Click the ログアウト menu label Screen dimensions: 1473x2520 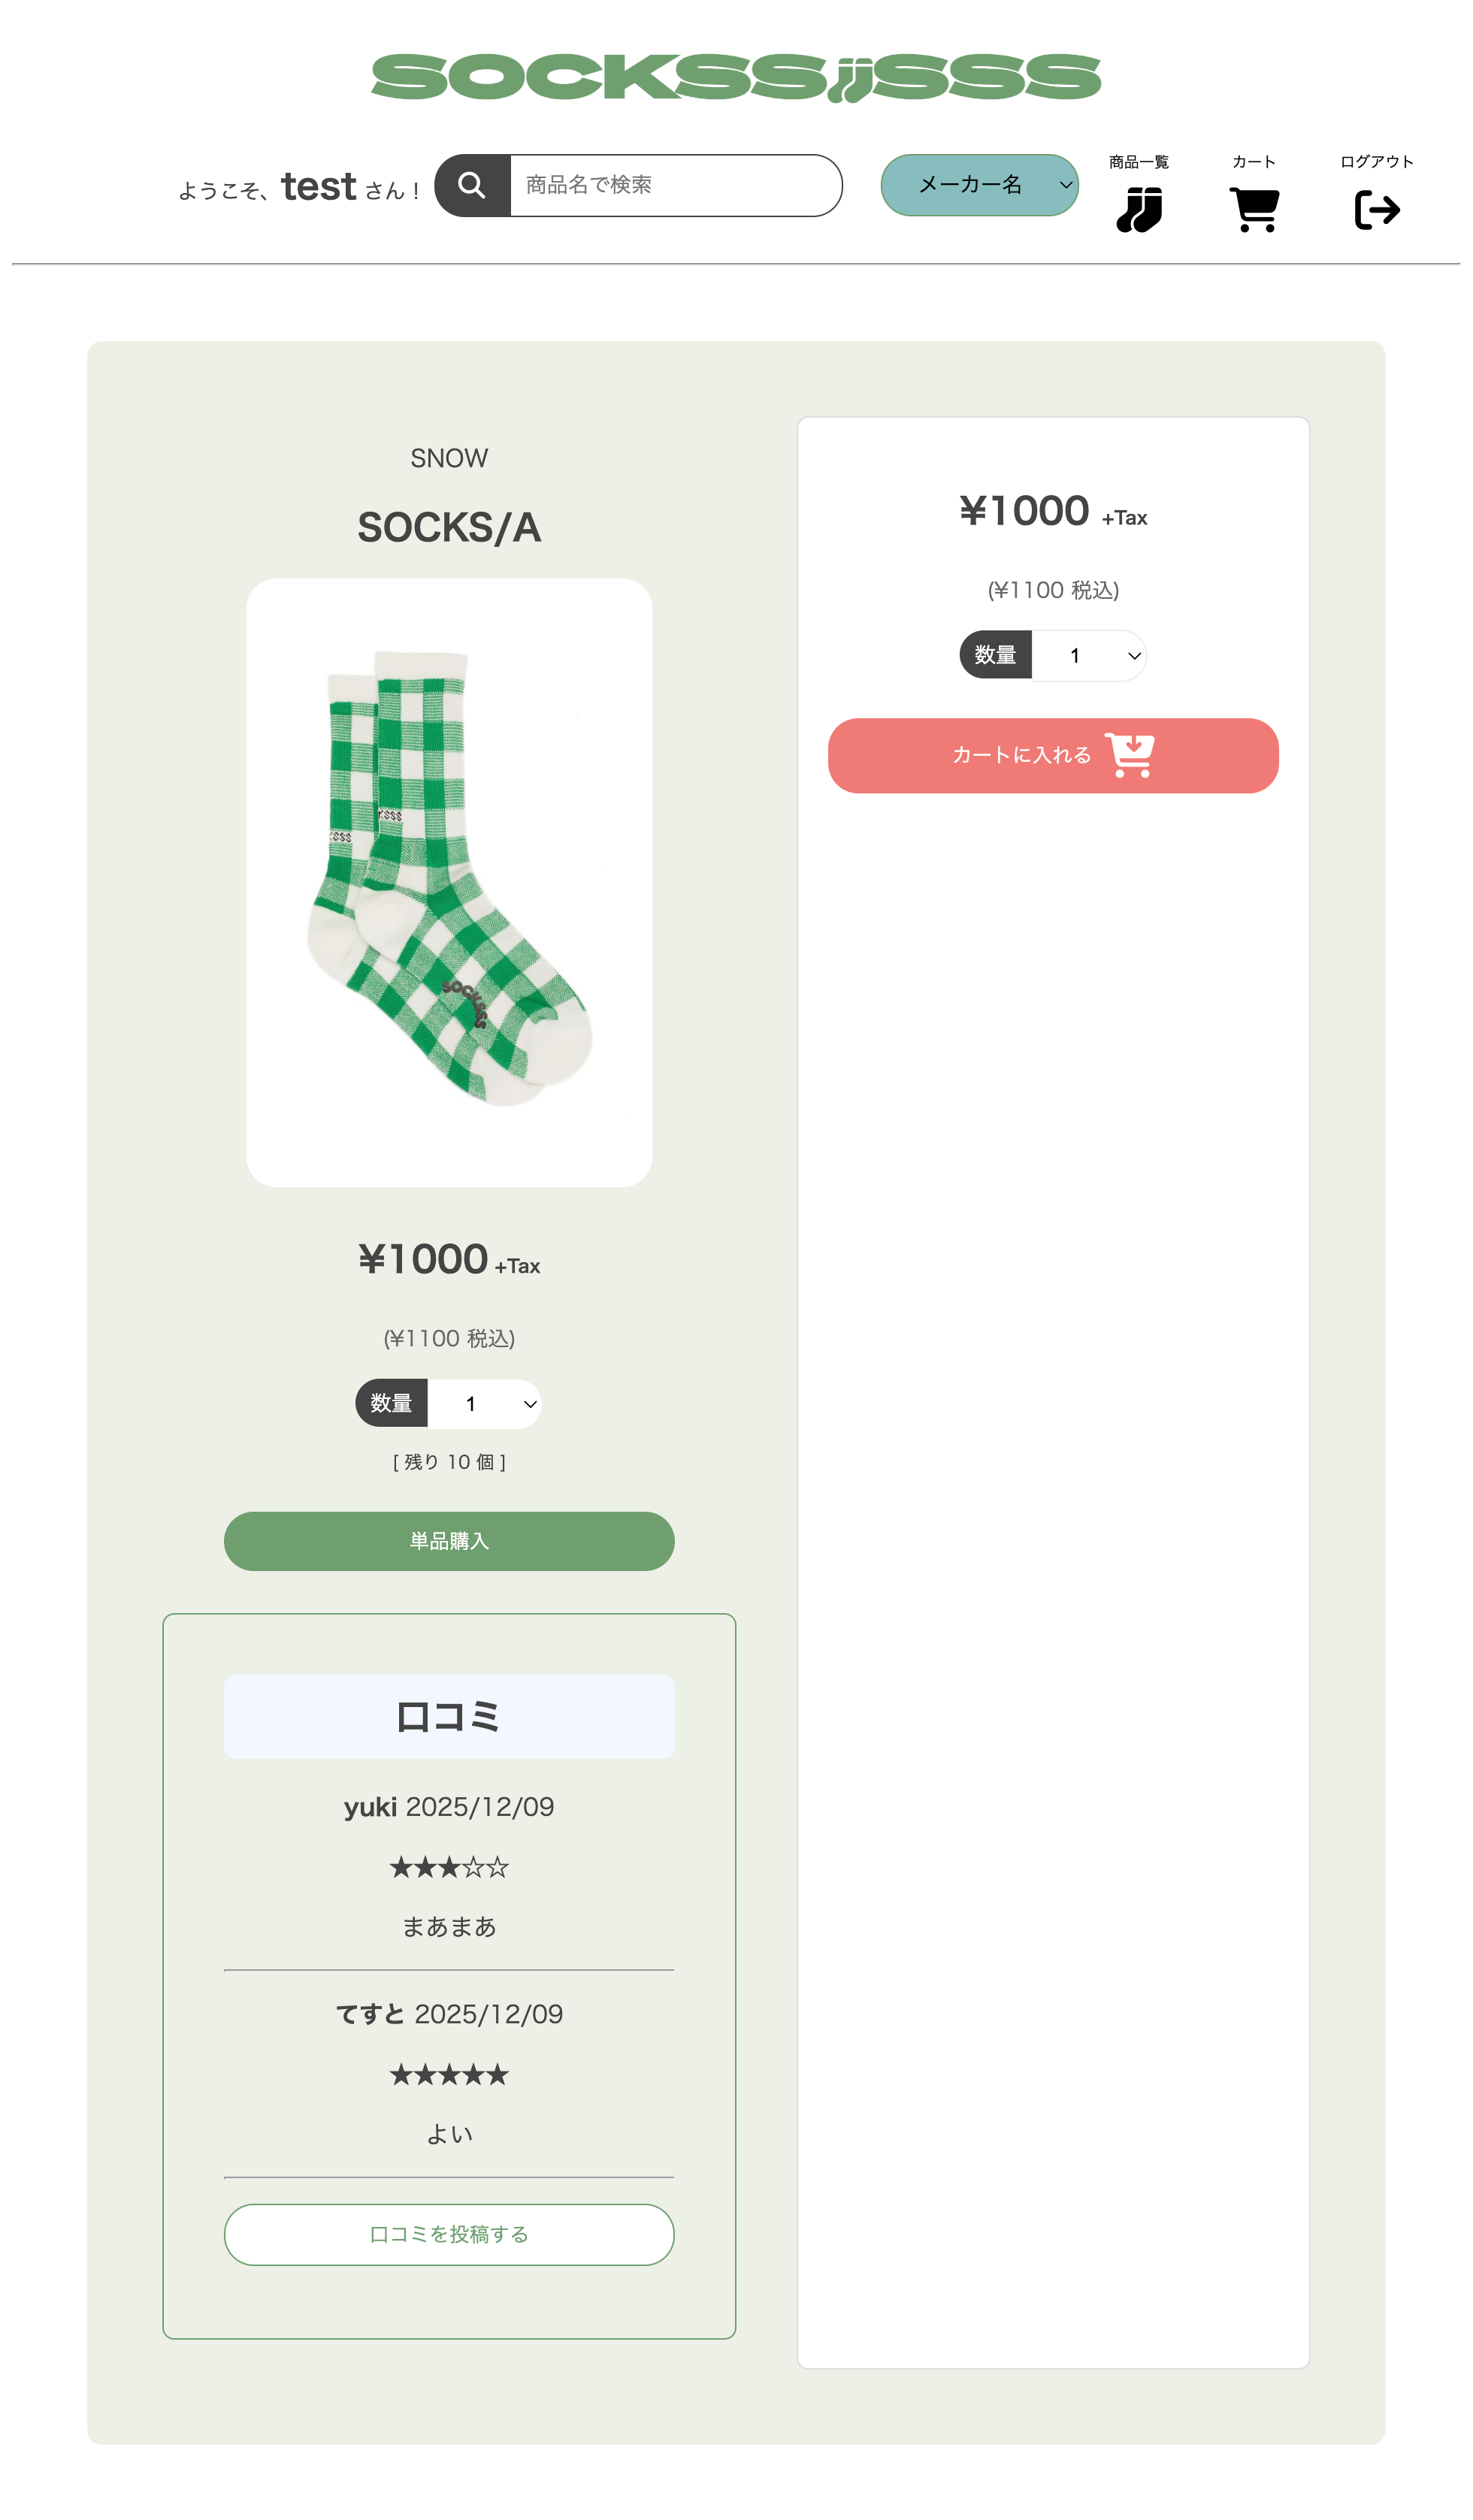coord(1377,162)
